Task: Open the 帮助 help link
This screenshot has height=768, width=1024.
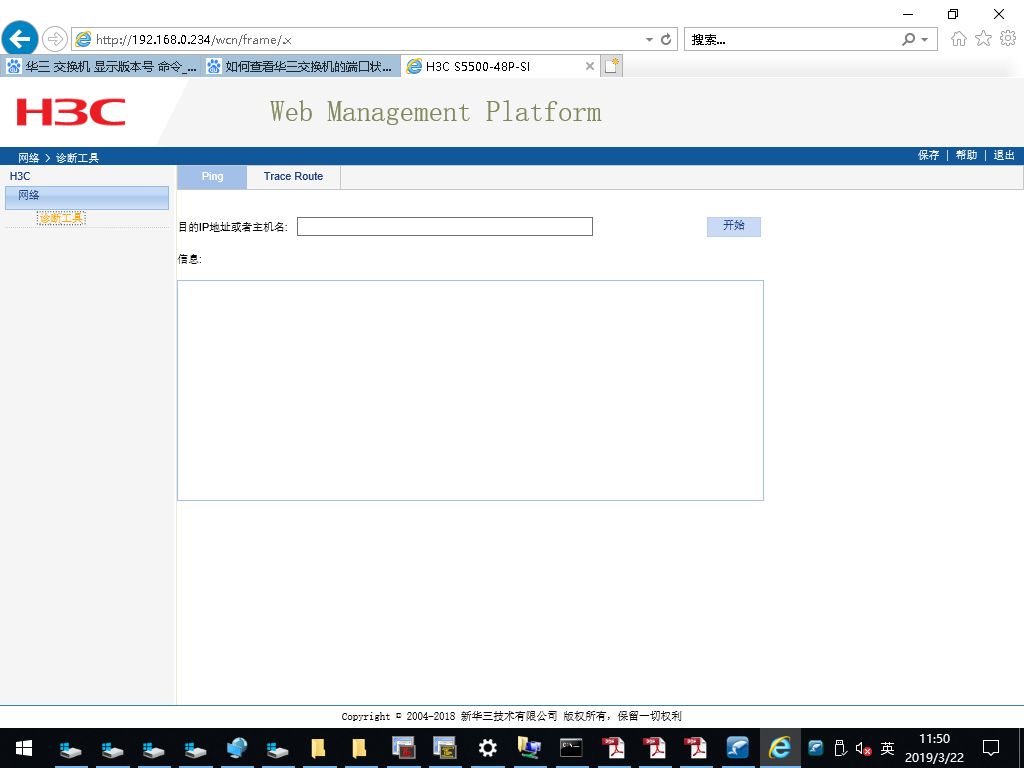Action: 966,155
